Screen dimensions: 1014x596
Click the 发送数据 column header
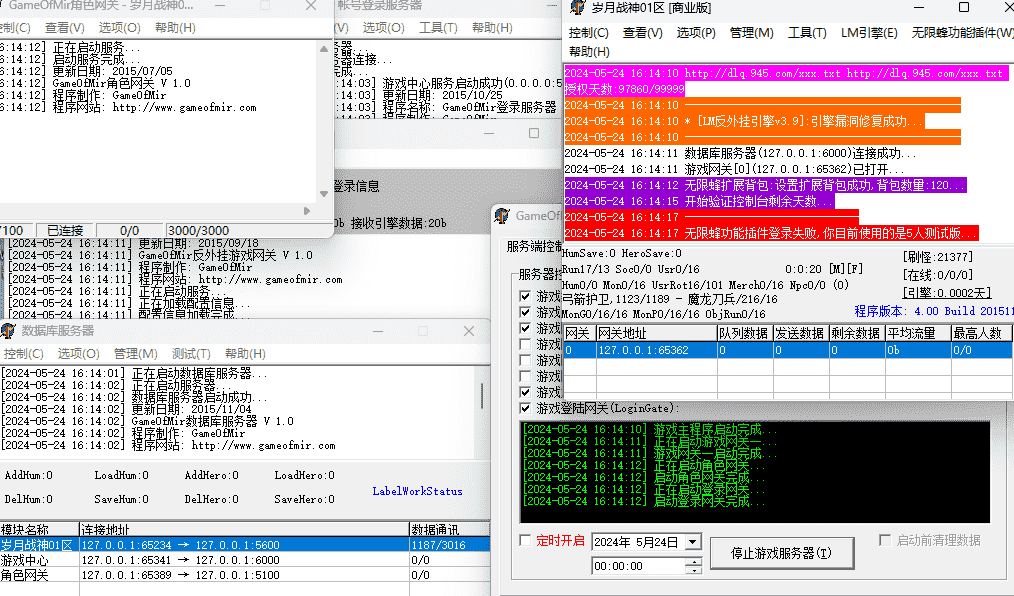tap(800, 334)
